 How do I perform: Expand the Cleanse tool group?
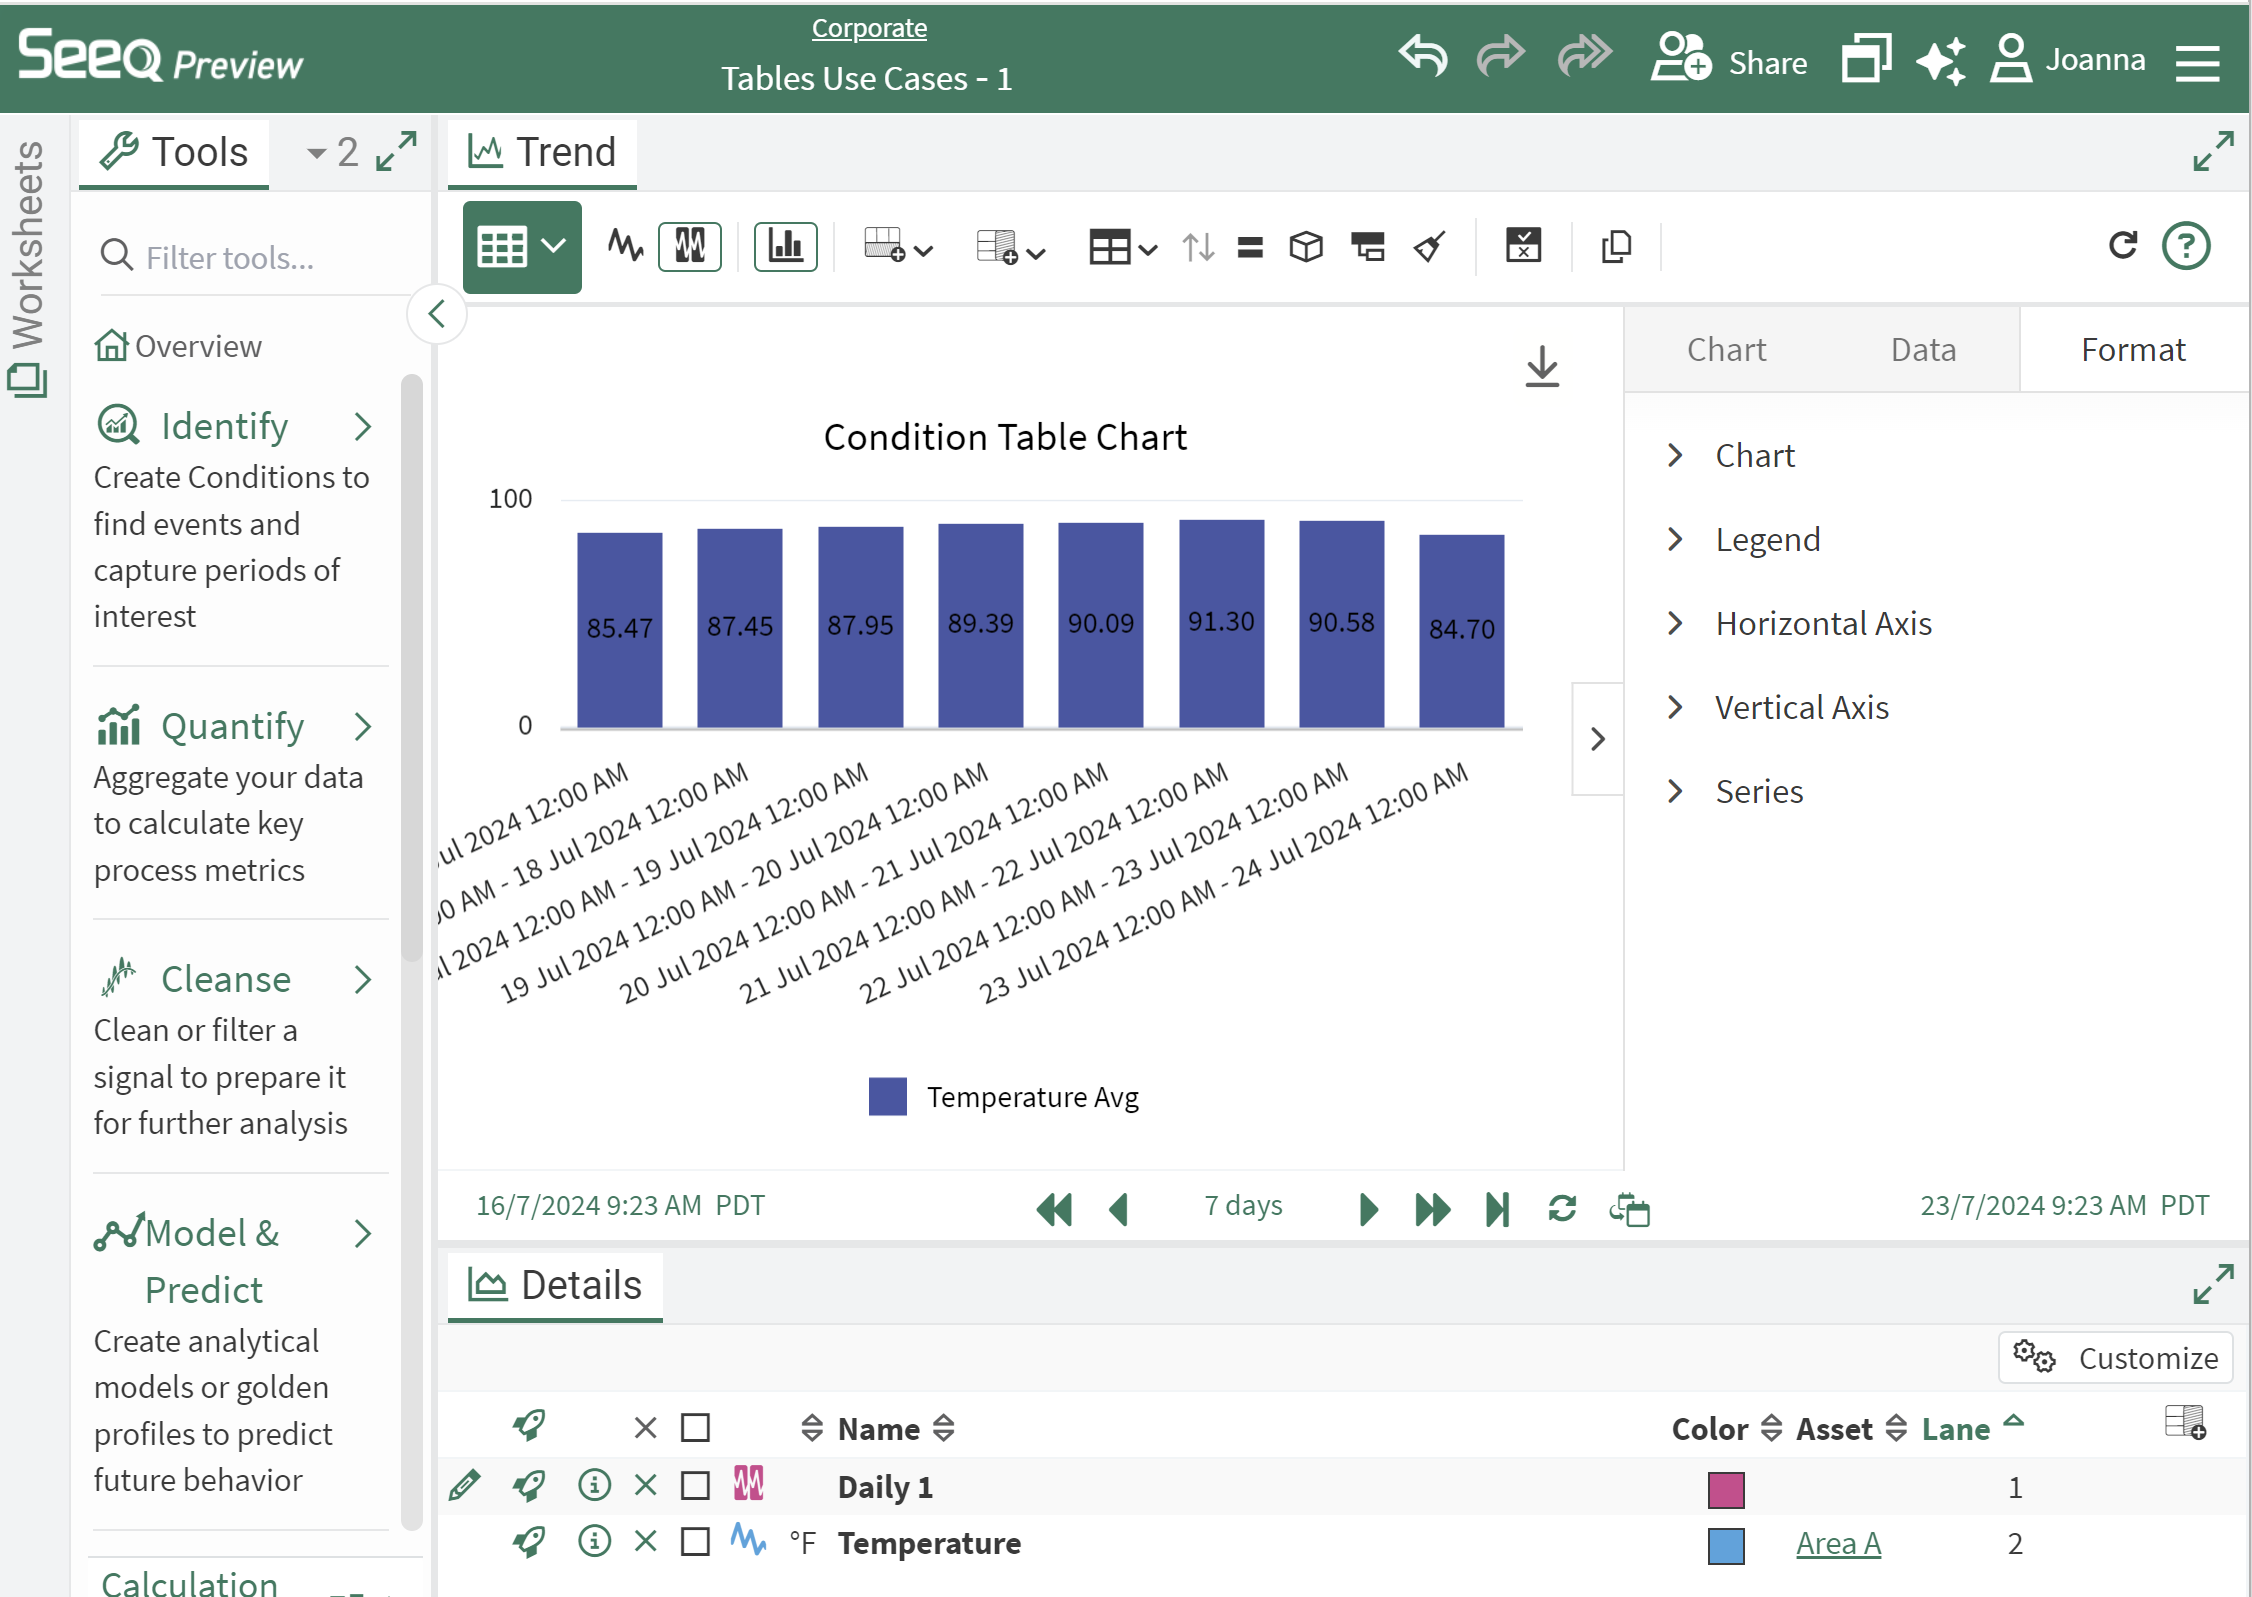pyautogui.click(x=235, y=979)
